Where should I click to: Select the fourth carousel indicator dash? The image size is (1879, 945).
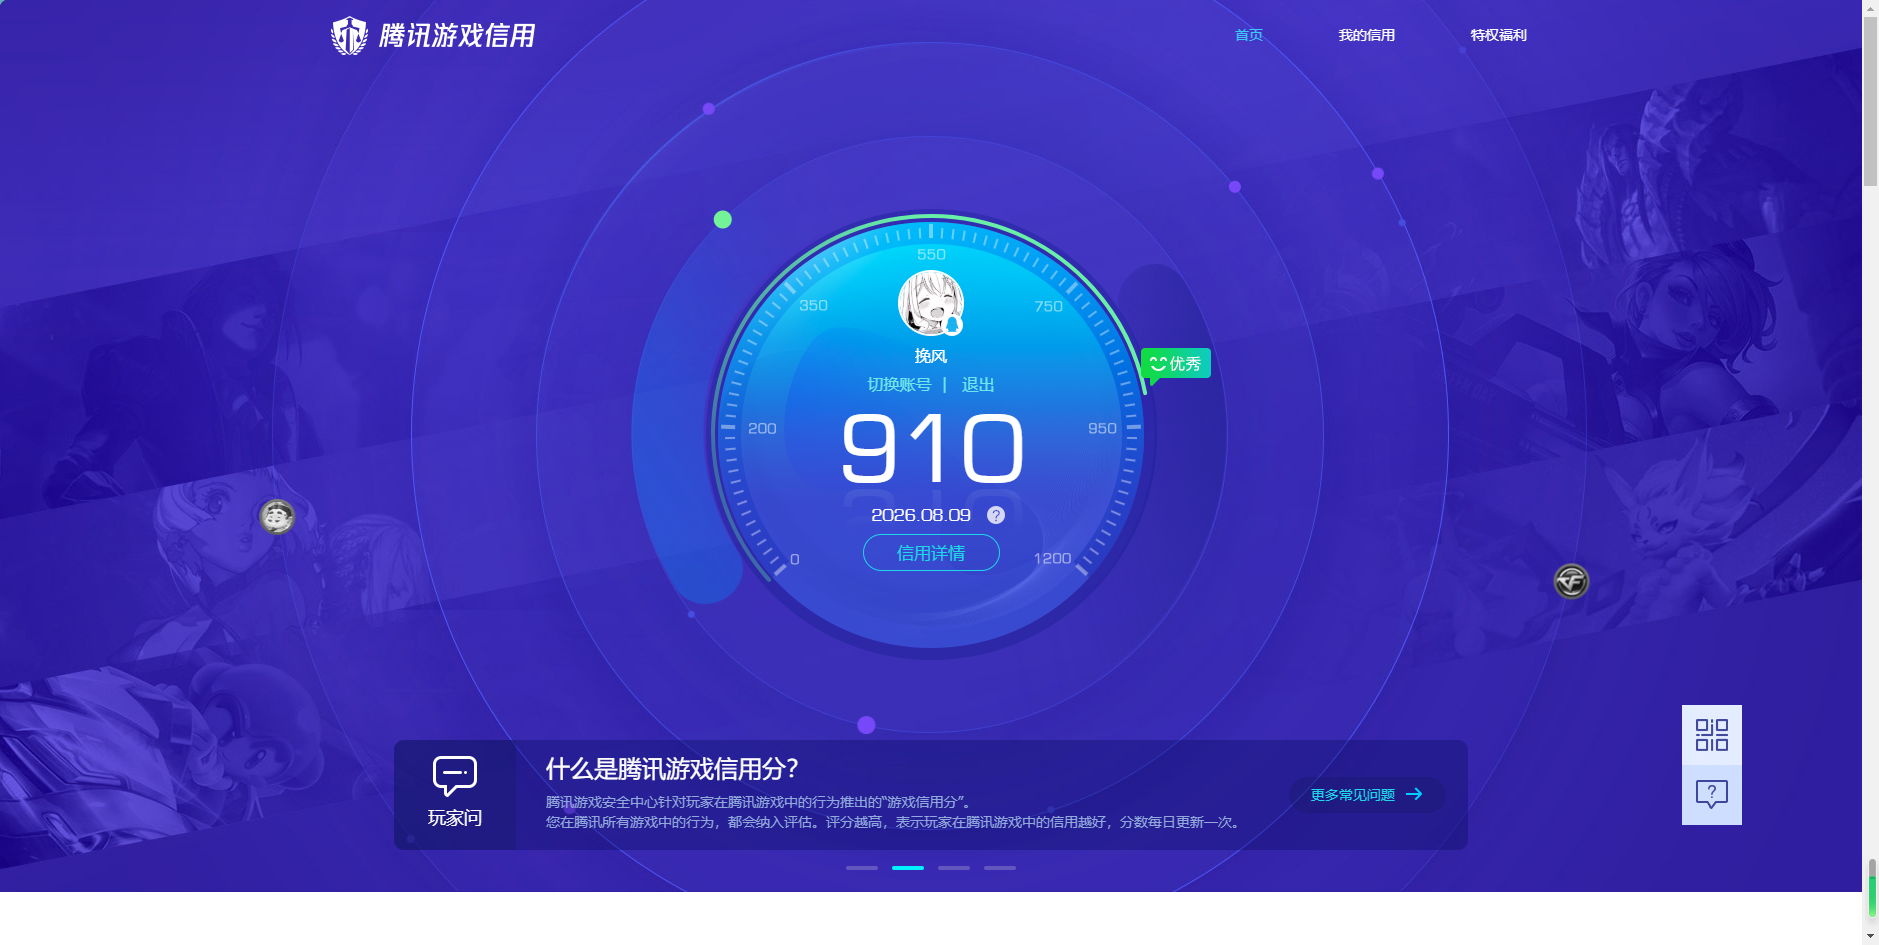click(1000, 868)
